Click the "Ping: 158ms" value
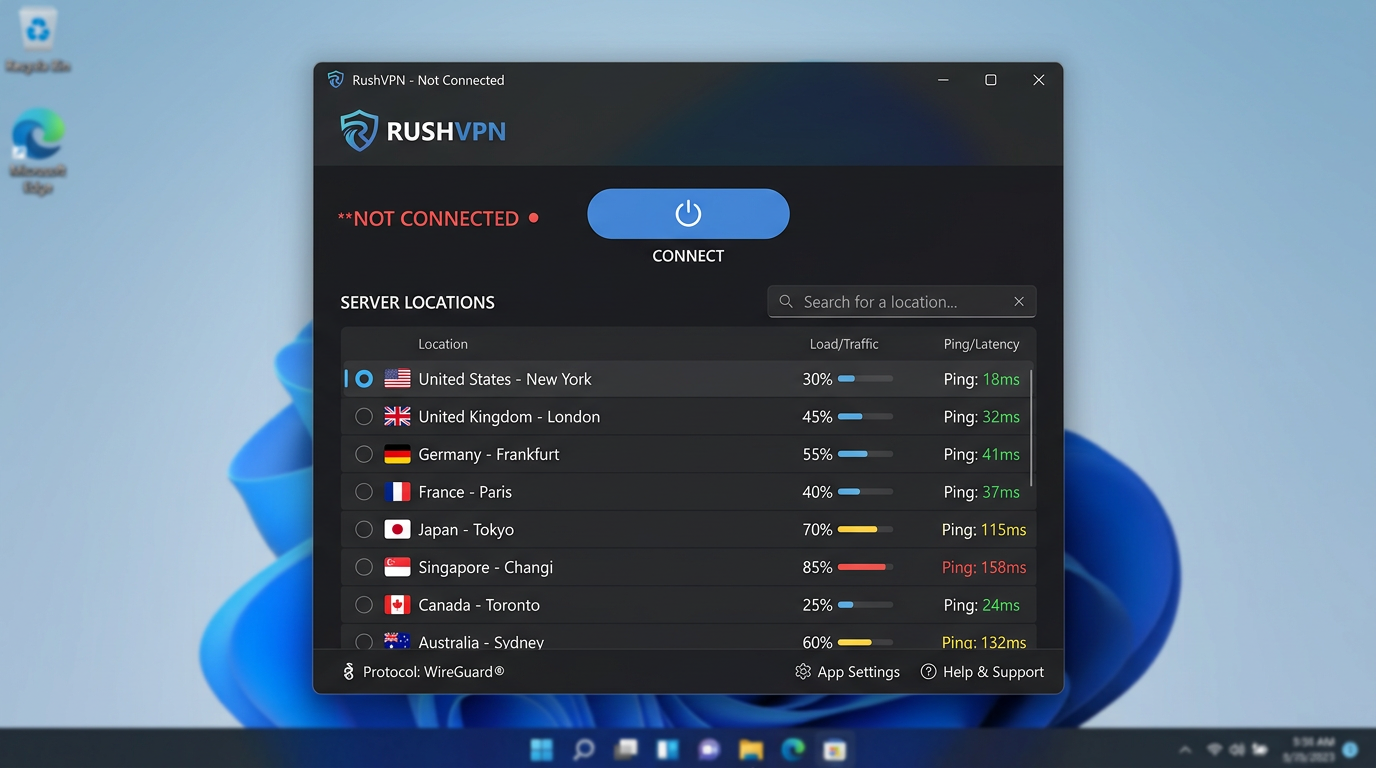Image resolution: width=1376 pixels, height=768 pixels. [984, 567]
